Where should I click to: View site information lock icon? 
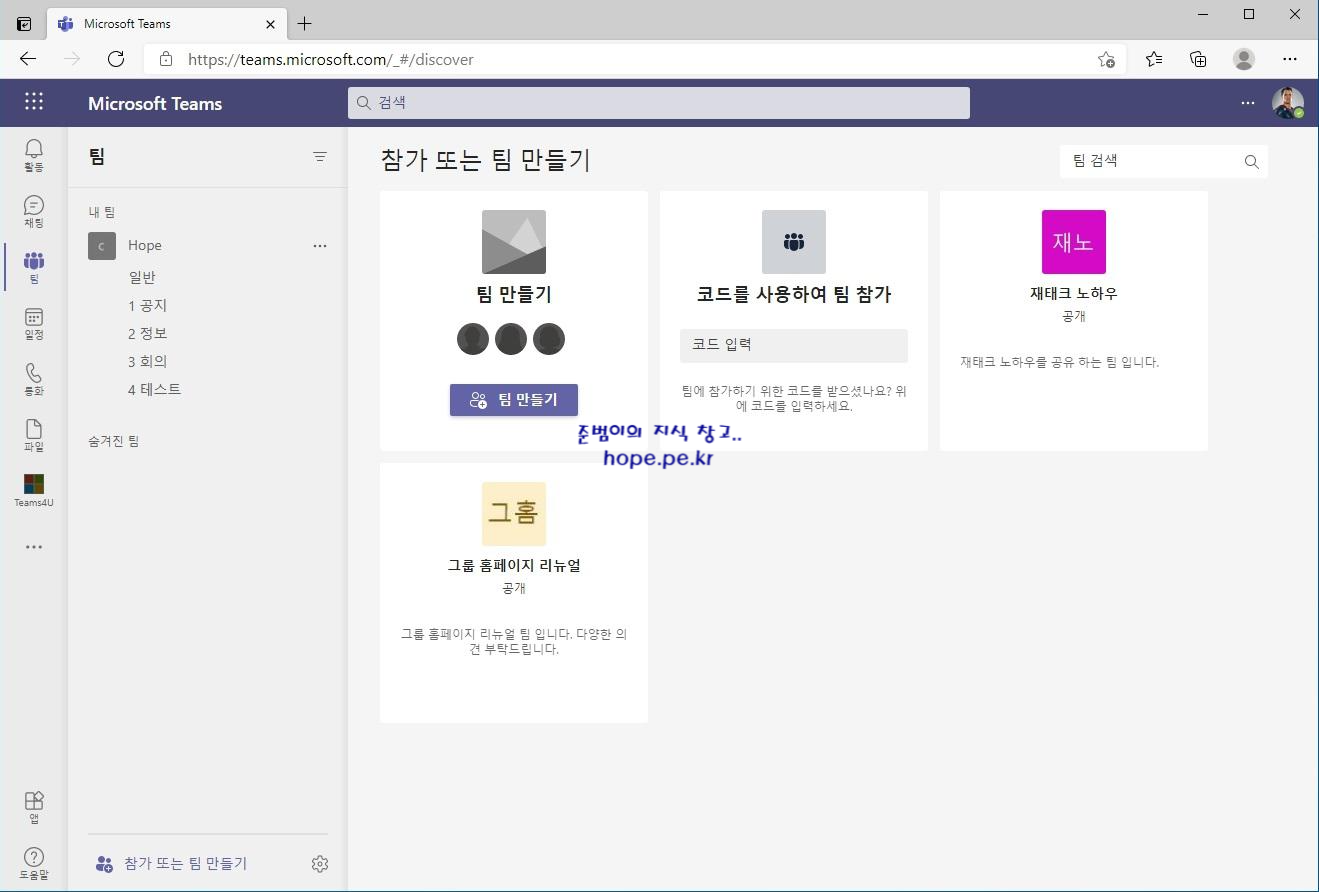[x=166, y=59]
